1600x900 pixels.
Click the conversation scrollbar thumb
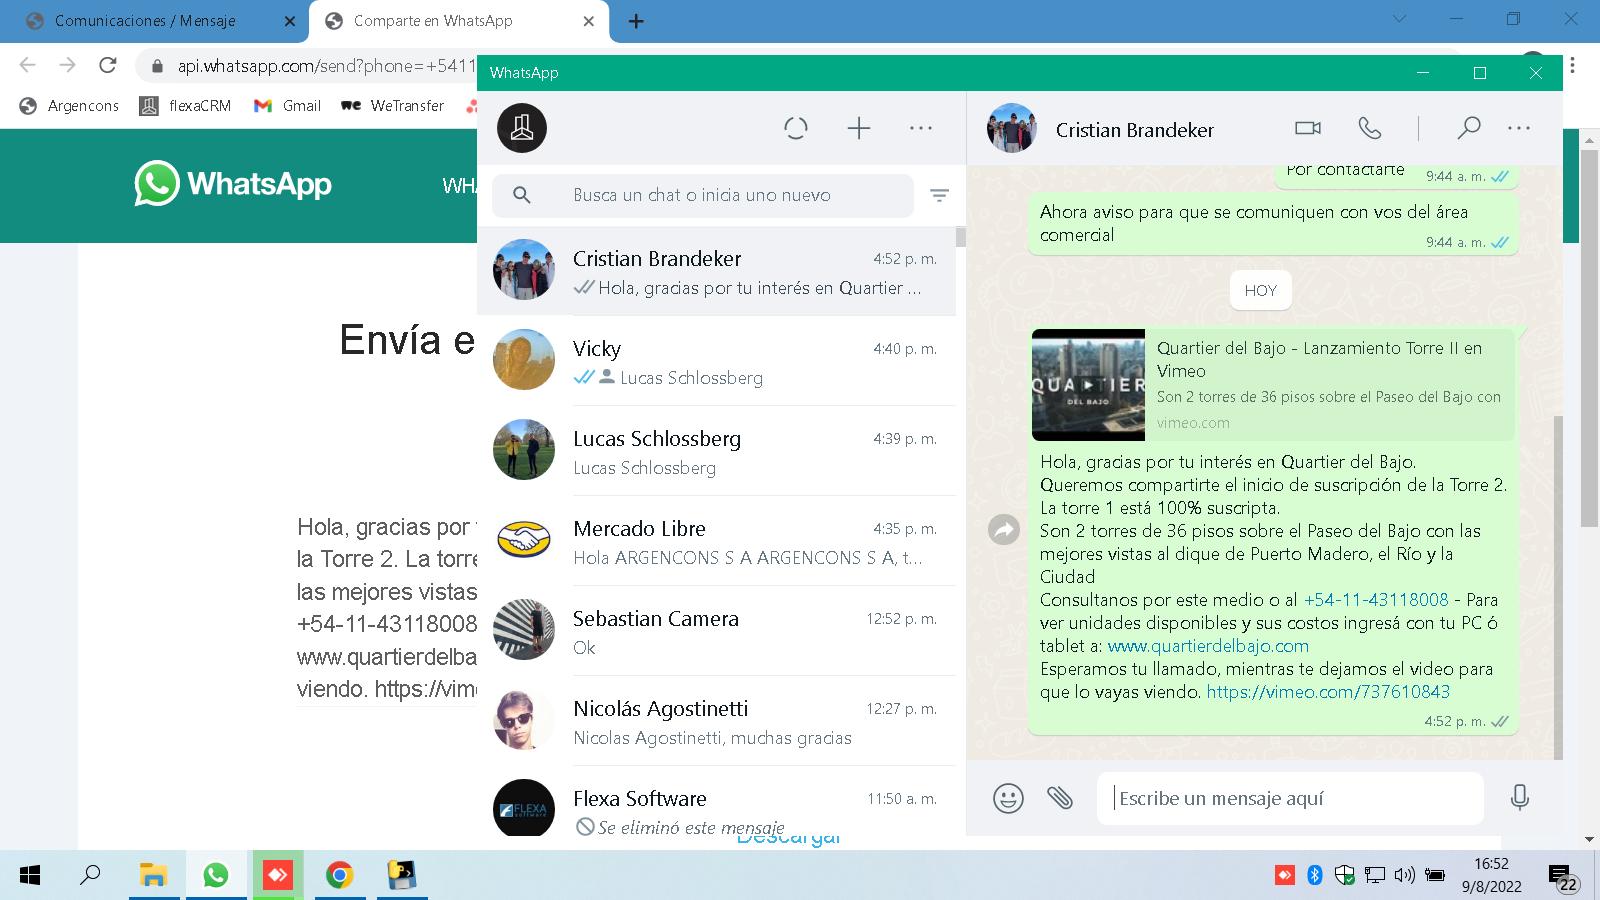1558,588
